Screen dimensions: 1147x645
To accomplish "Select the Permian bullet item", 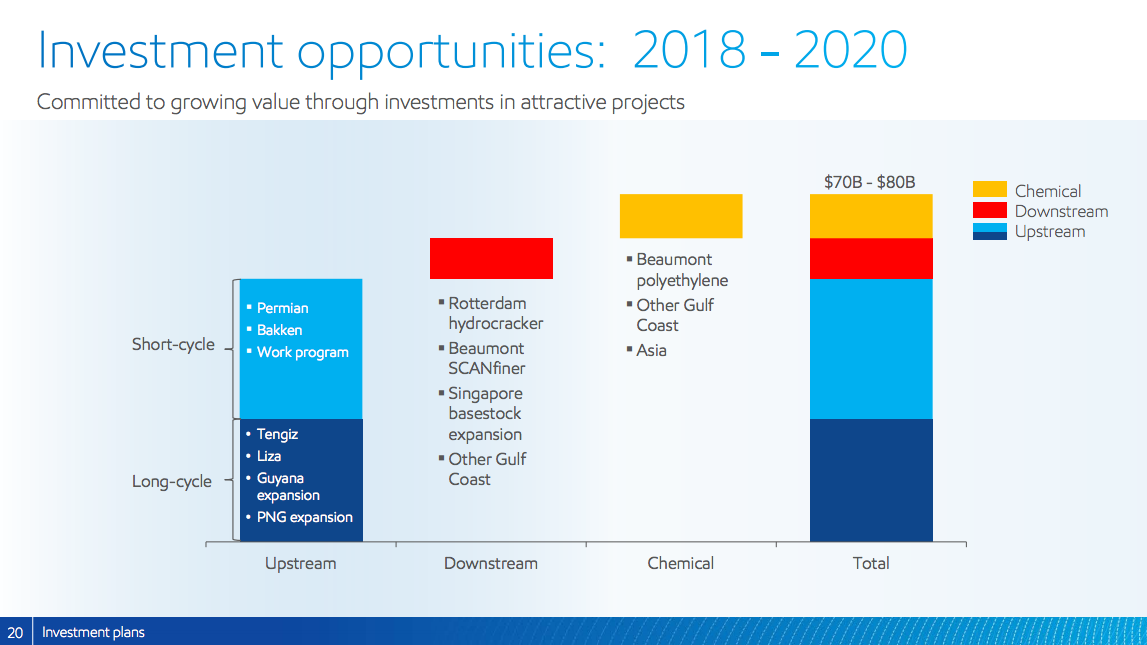I will 282,308.
